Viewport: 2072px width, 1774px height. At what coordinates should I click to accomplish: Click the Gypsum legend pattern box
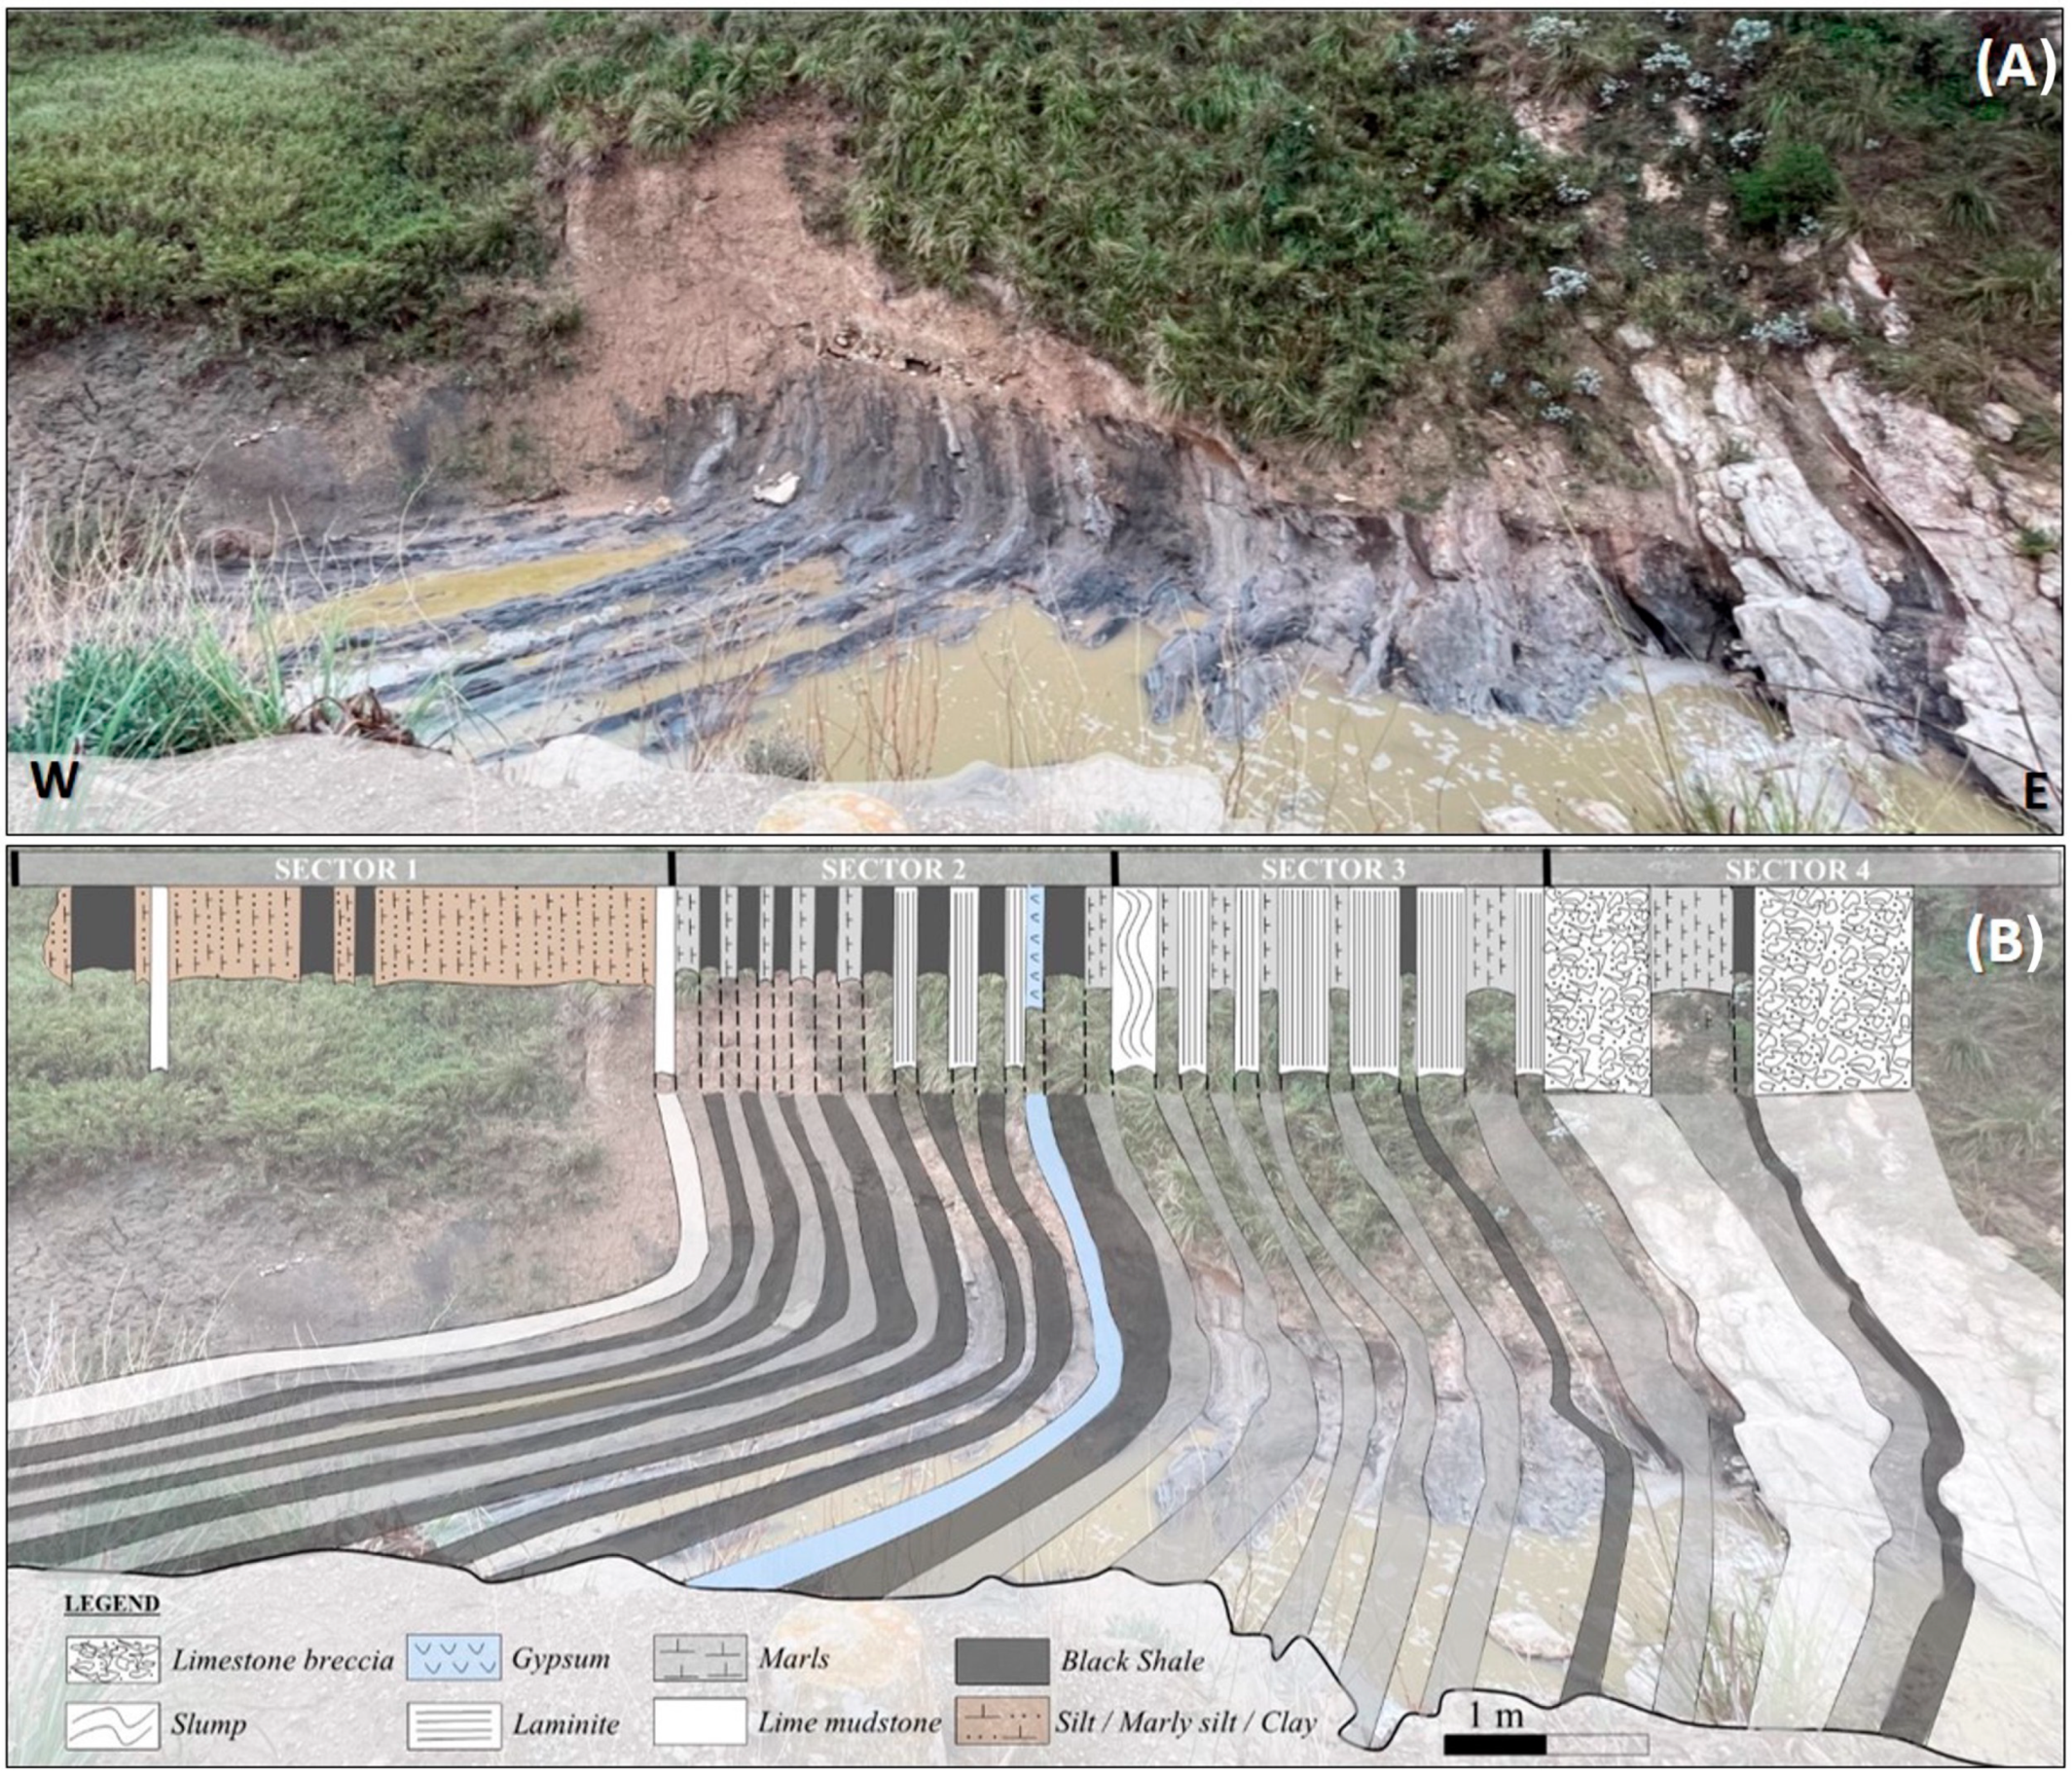click(x=454, y=1658)
